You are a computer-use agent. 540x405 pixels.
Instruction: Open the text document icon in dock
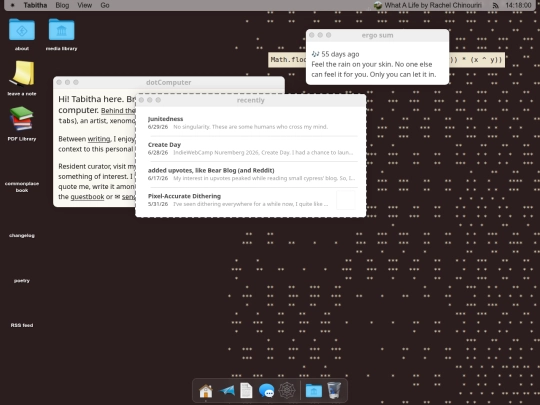click(x=246, y=391)
